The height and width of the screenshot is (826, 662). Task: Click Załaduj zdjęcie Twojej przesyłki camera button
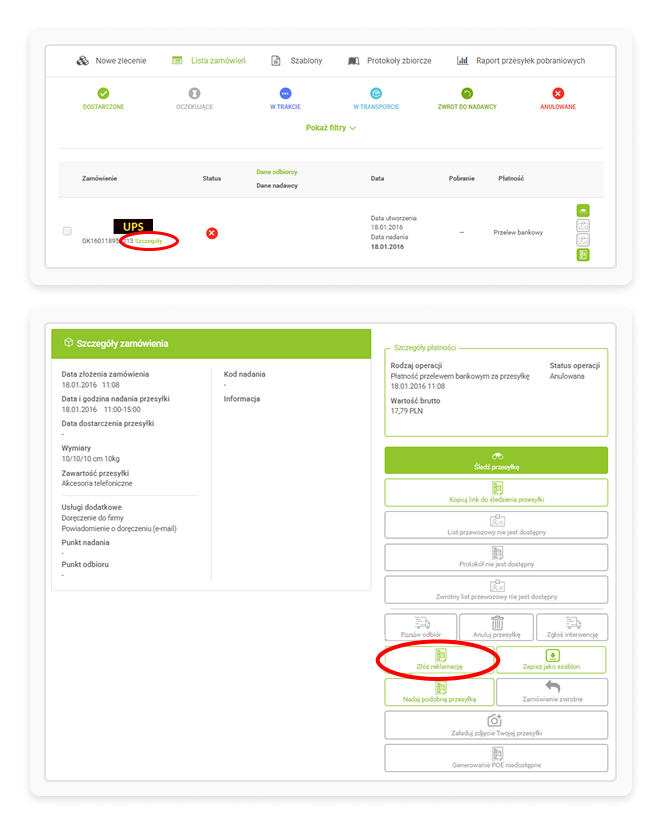(496, 725)
